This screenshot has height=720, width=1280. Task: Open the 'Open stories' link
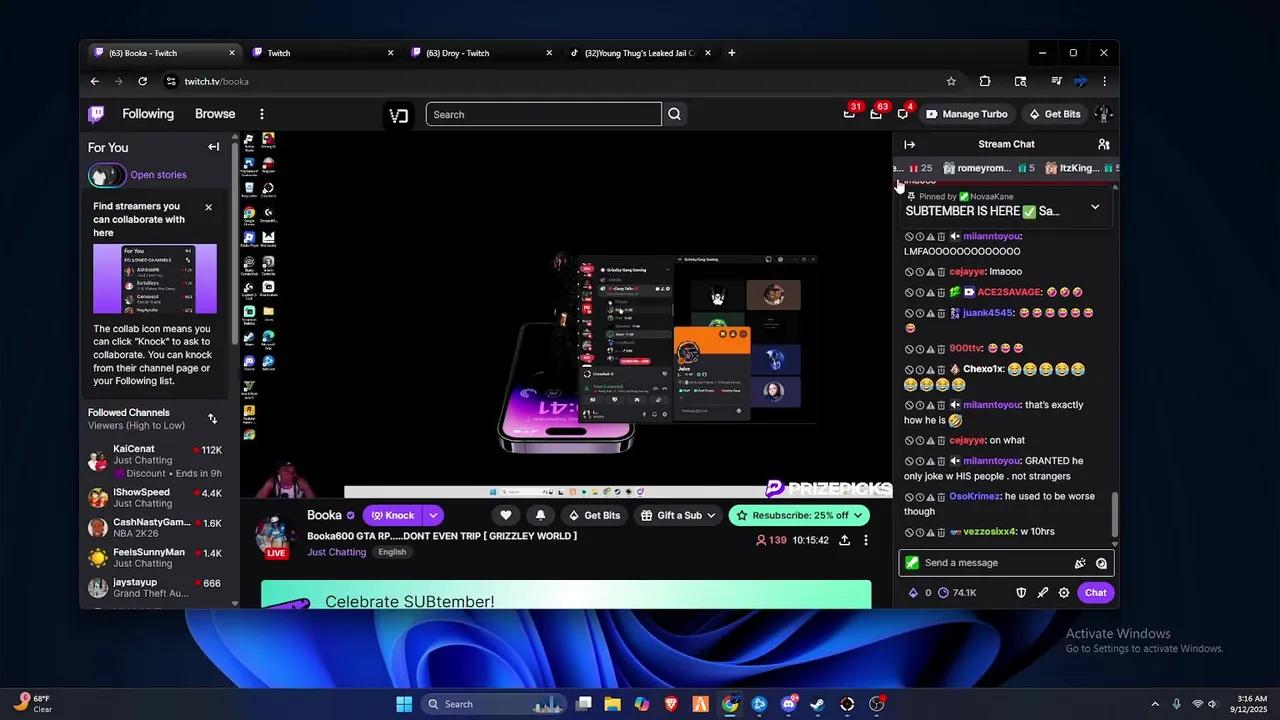[158, 175]
